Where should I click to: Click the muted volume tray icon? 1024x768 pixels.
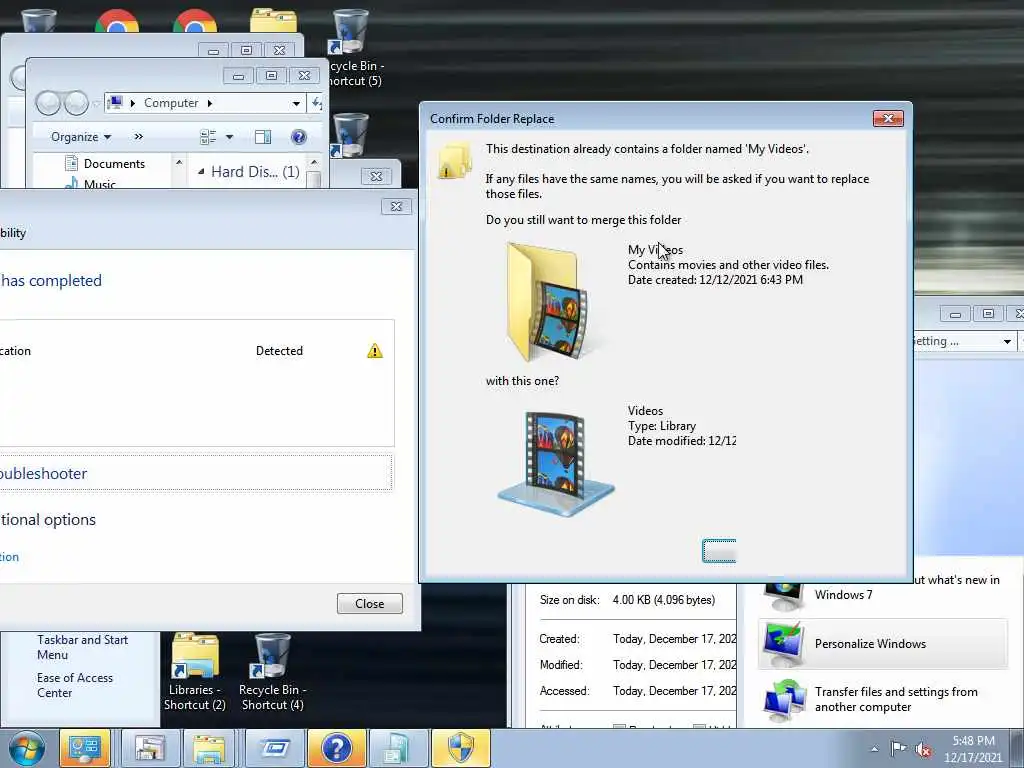point(923,748)
